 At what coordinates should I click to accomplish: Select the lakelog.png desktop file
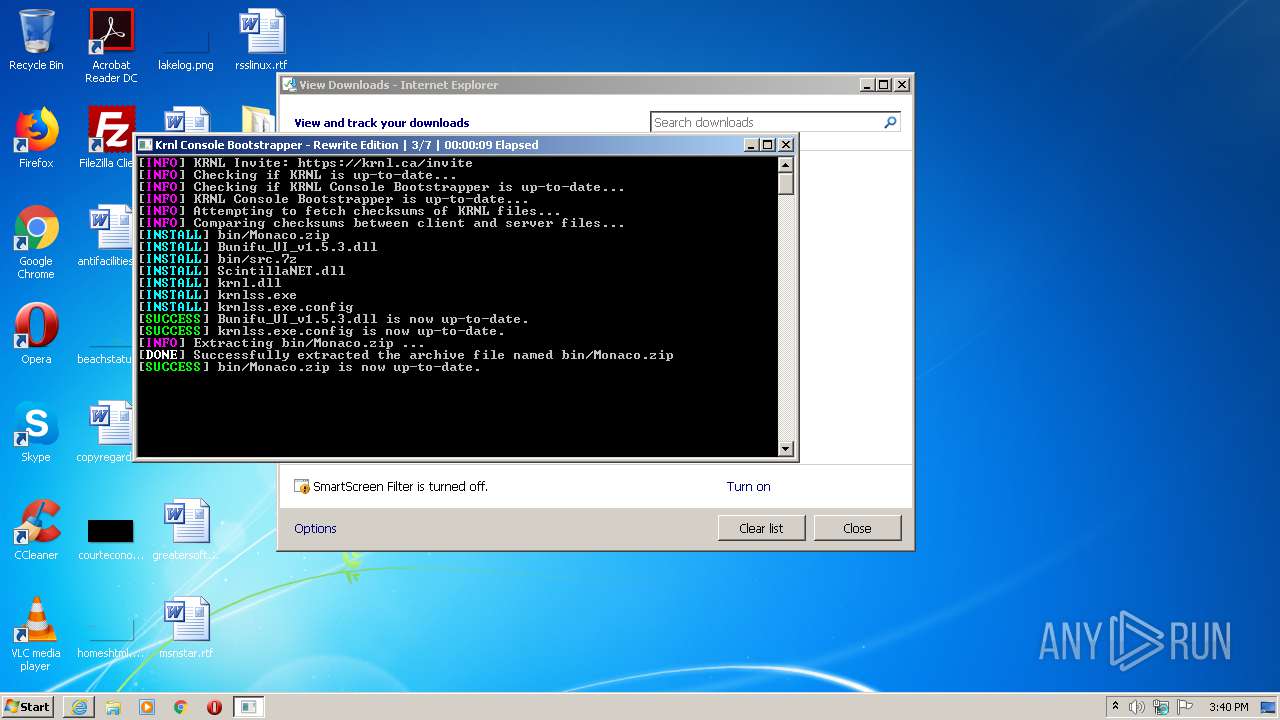click(186, 40)
